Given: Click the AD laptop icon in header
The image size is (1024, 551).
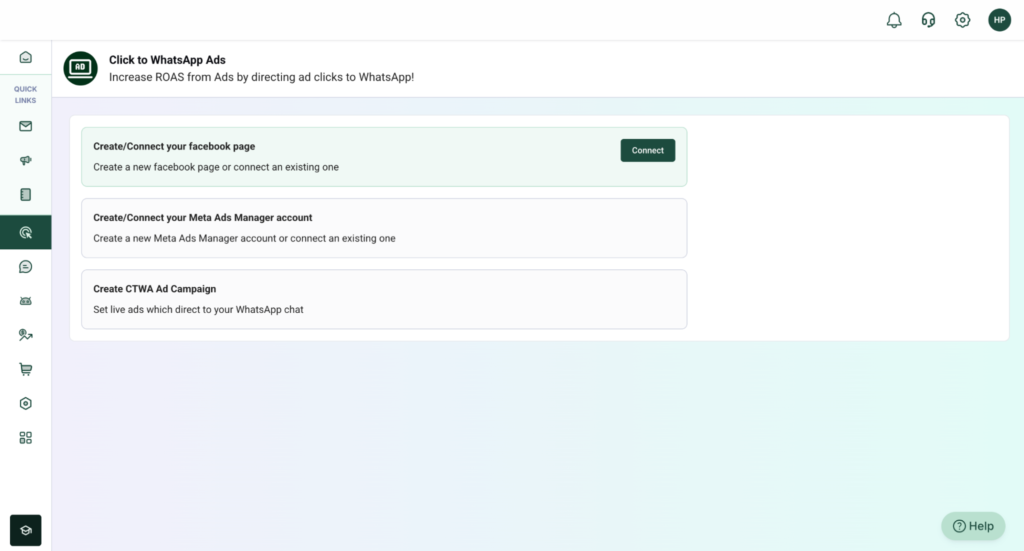Looking at the screenshot, I should [x=80, y=68].
